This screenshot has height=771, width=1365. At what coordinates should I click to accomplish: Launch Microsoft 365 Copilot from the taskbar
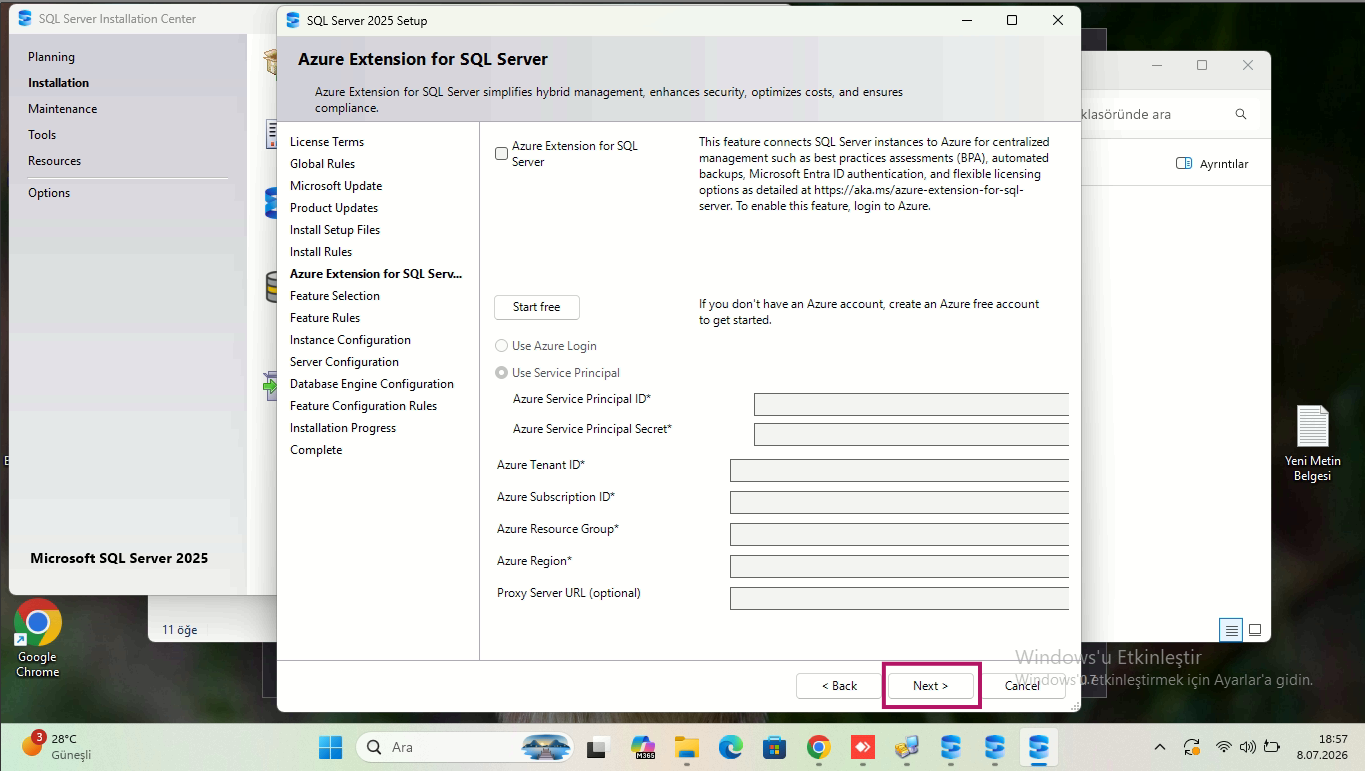click(x=642, y=747)
